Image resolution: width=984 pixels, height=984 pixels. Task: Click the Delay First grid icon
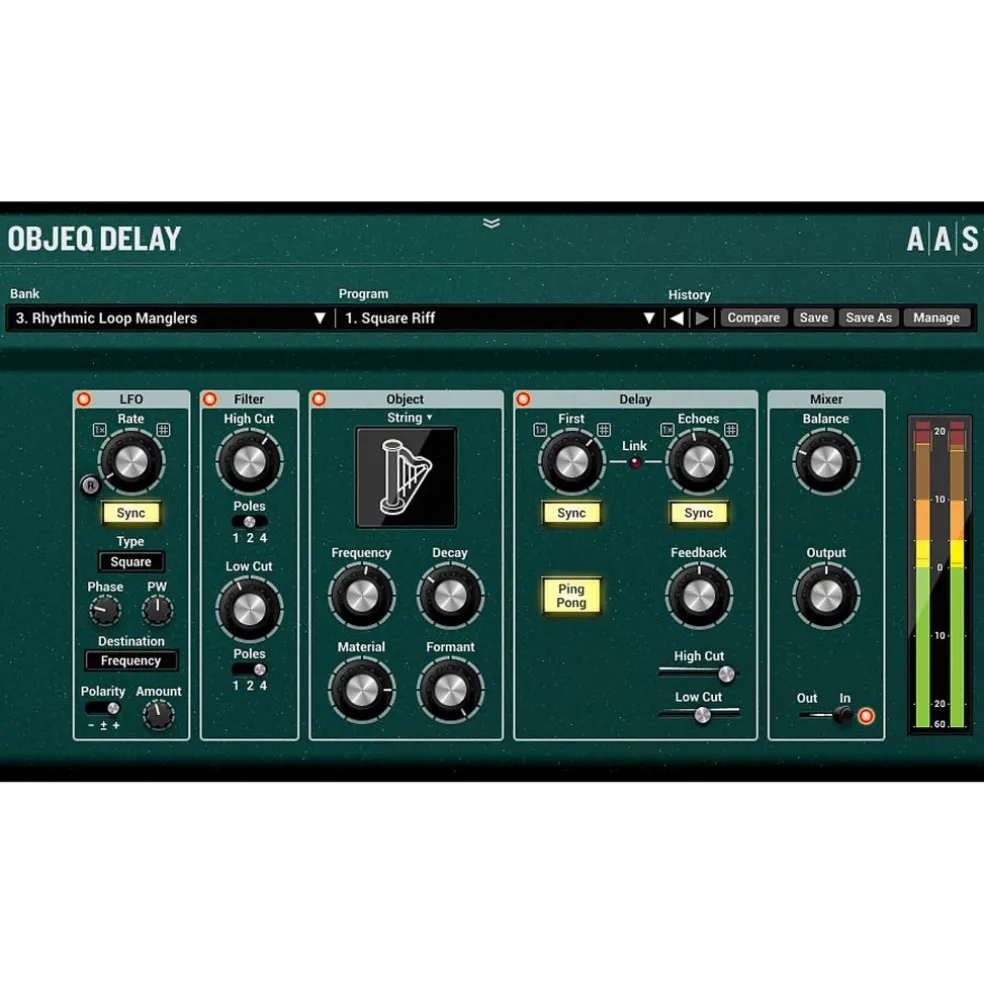click(x=604, y=430)
